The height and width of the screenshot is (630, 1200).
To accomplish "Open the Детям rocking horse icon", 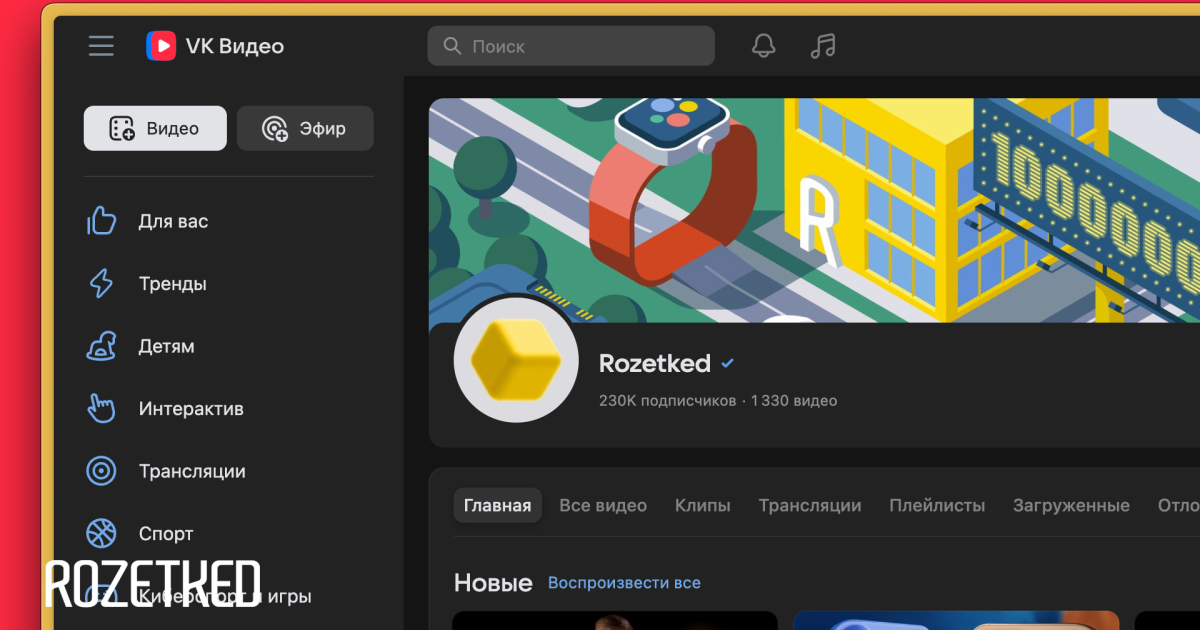I will [101, 346].
